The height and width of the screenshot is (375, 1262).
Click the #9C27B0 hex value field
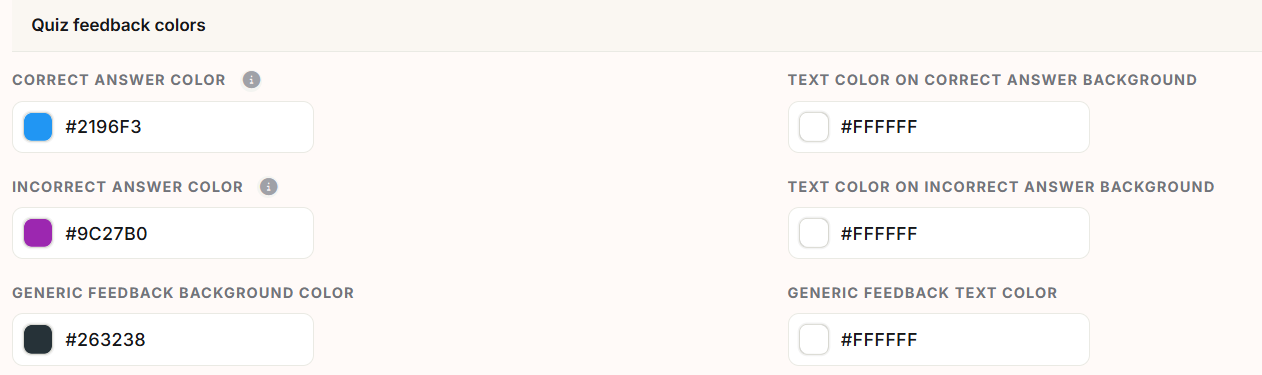[163, 233]
